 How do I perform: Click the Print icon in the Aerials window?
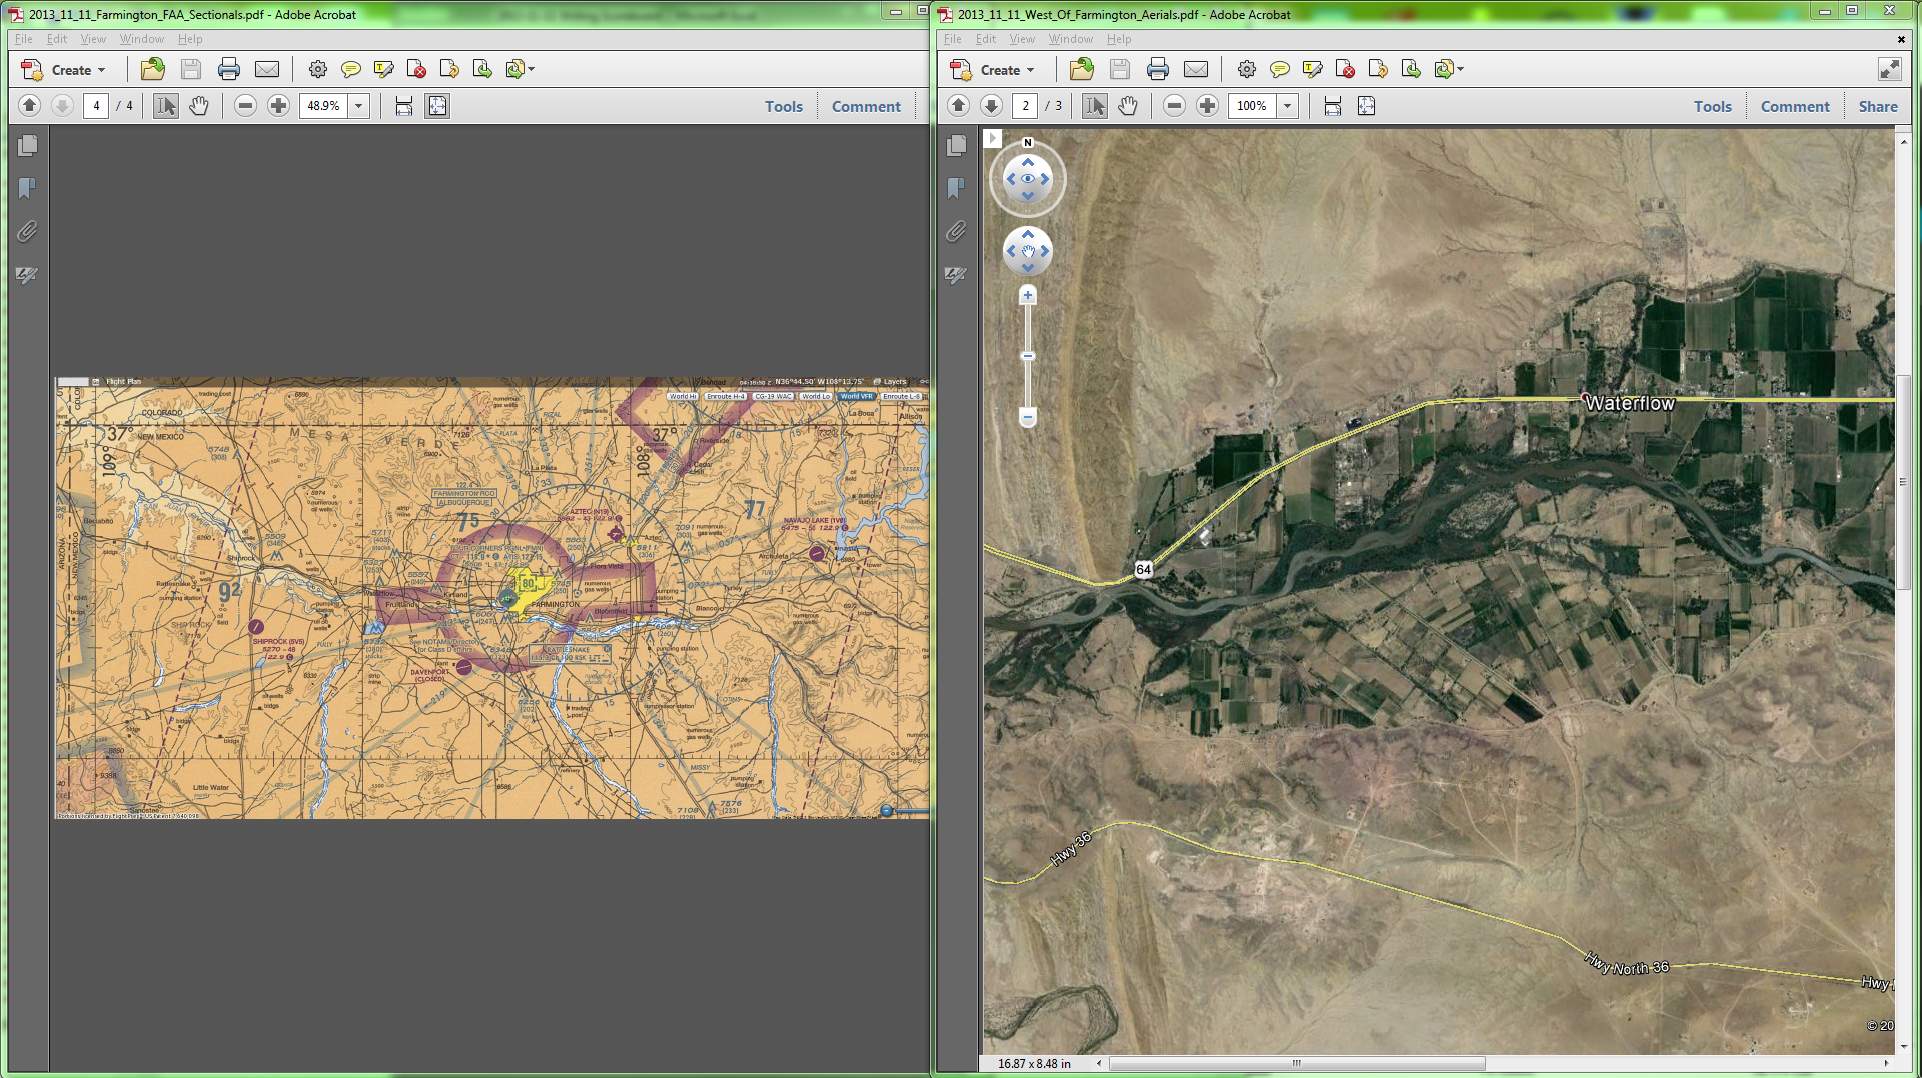click(x=1158, y=69)
